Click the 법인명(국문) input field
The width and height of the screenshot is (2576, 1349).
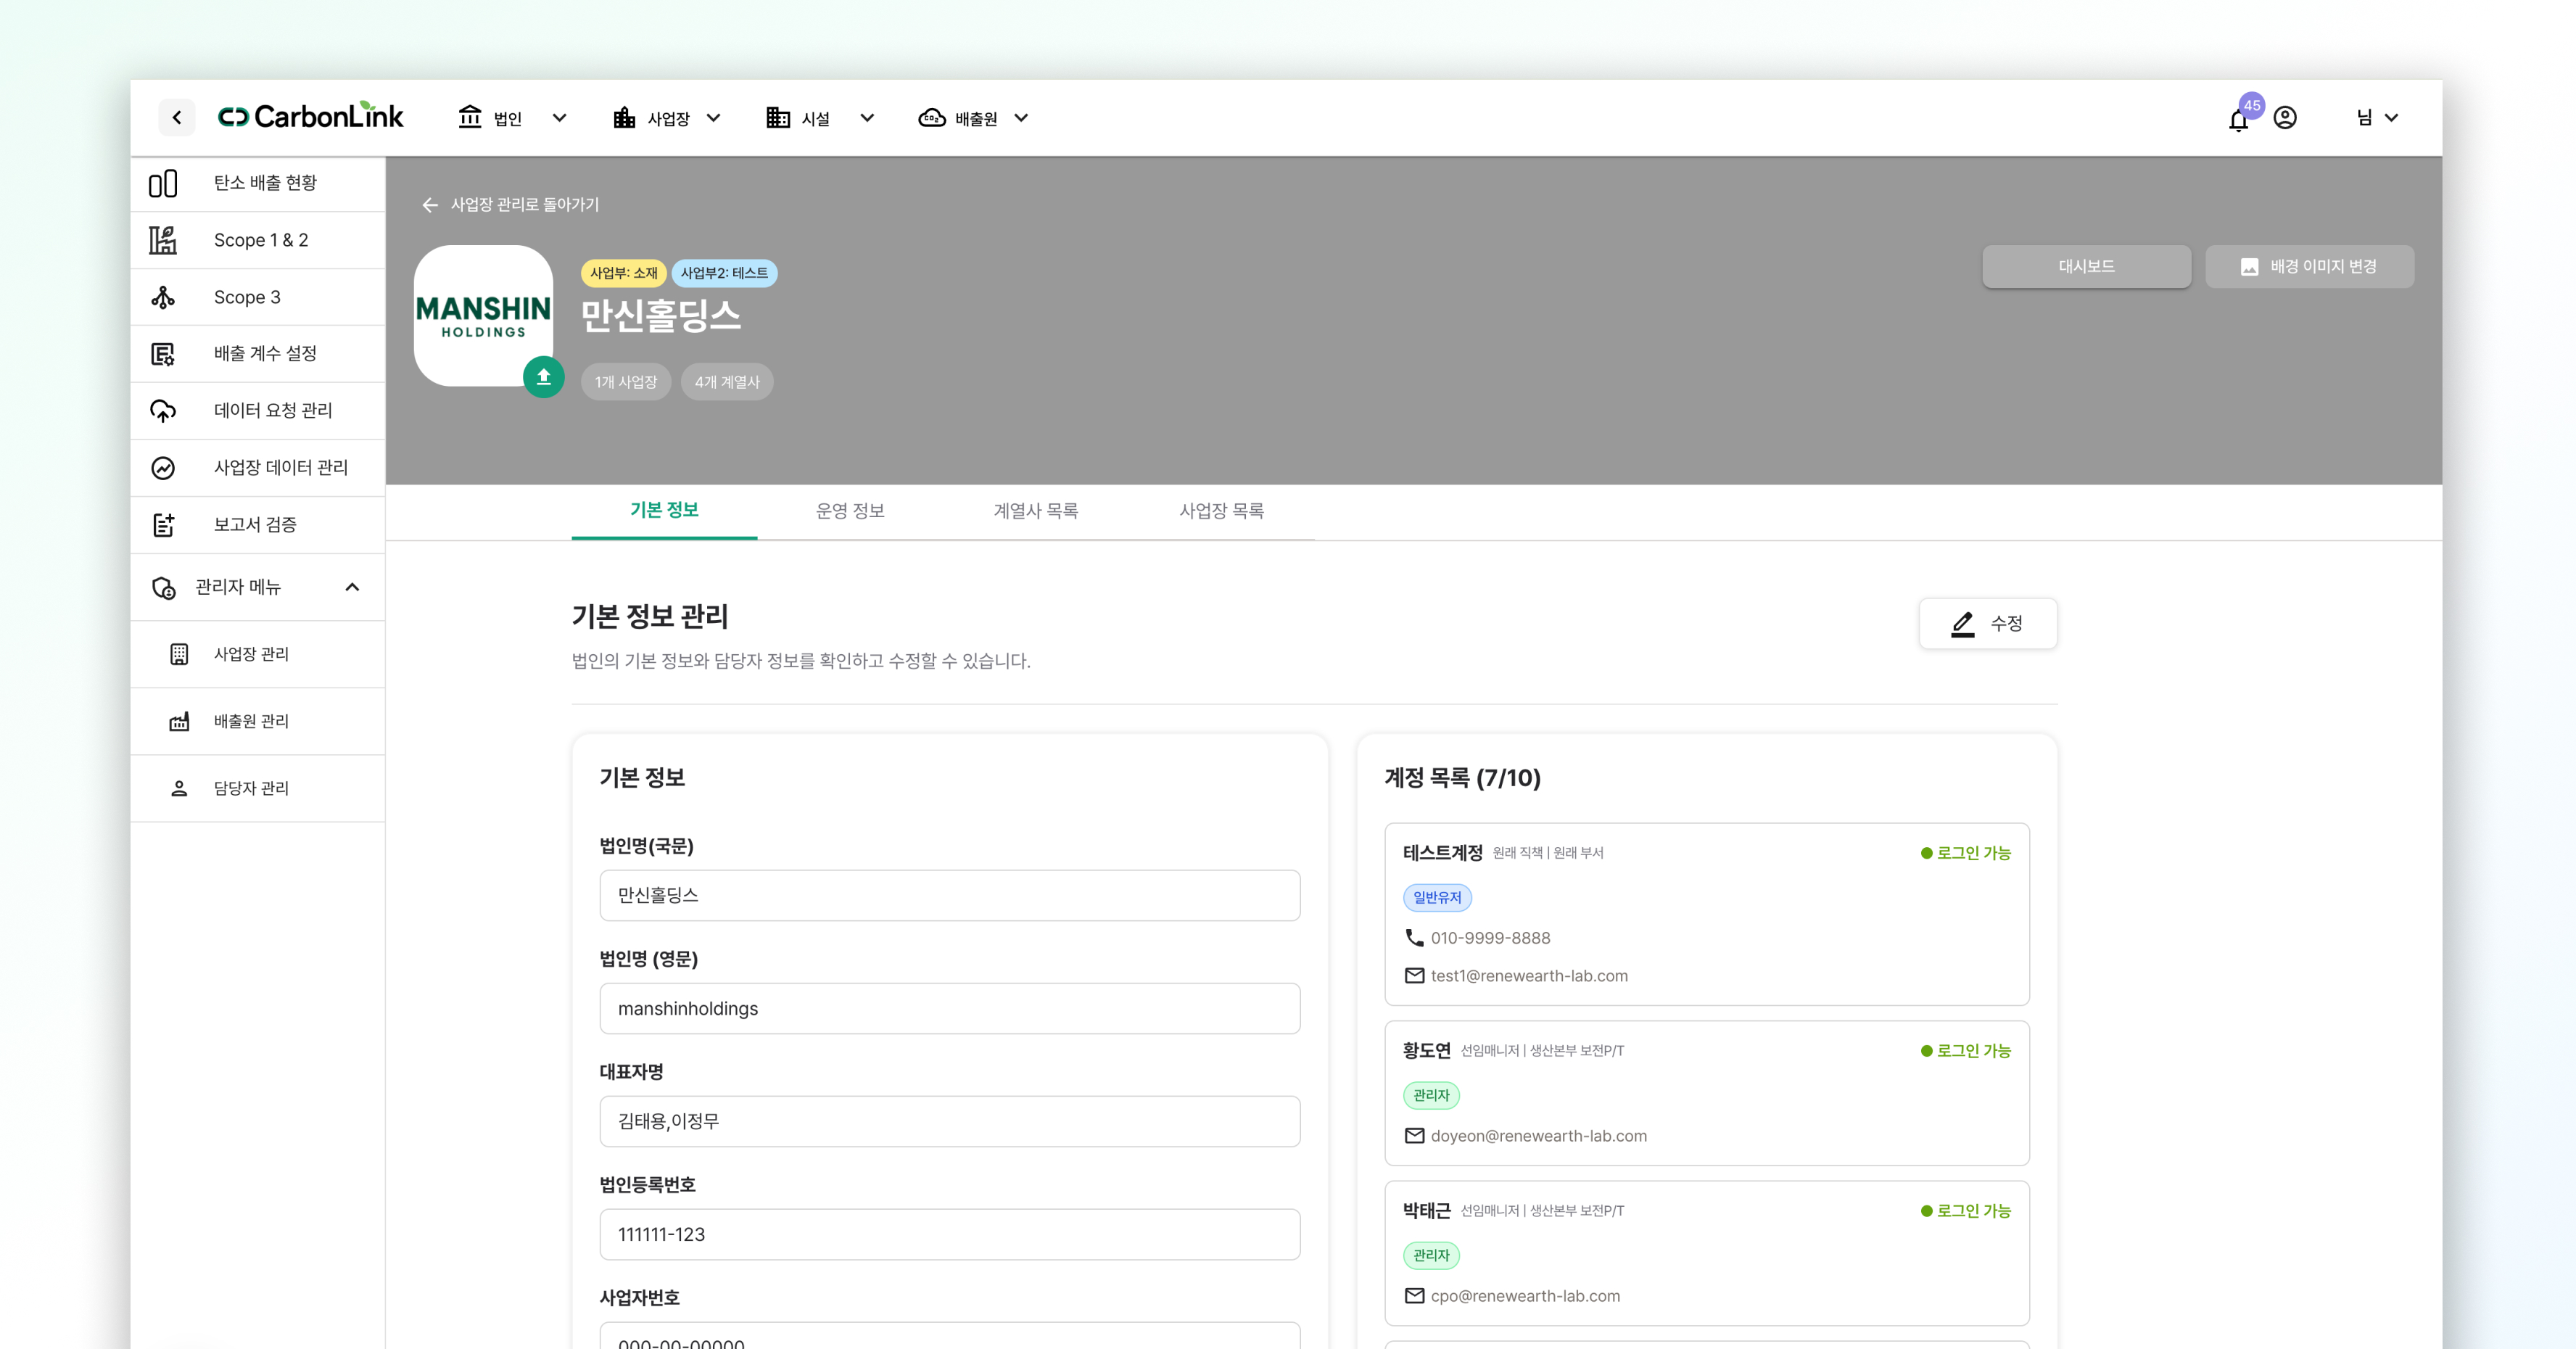[x=950, y=895]
